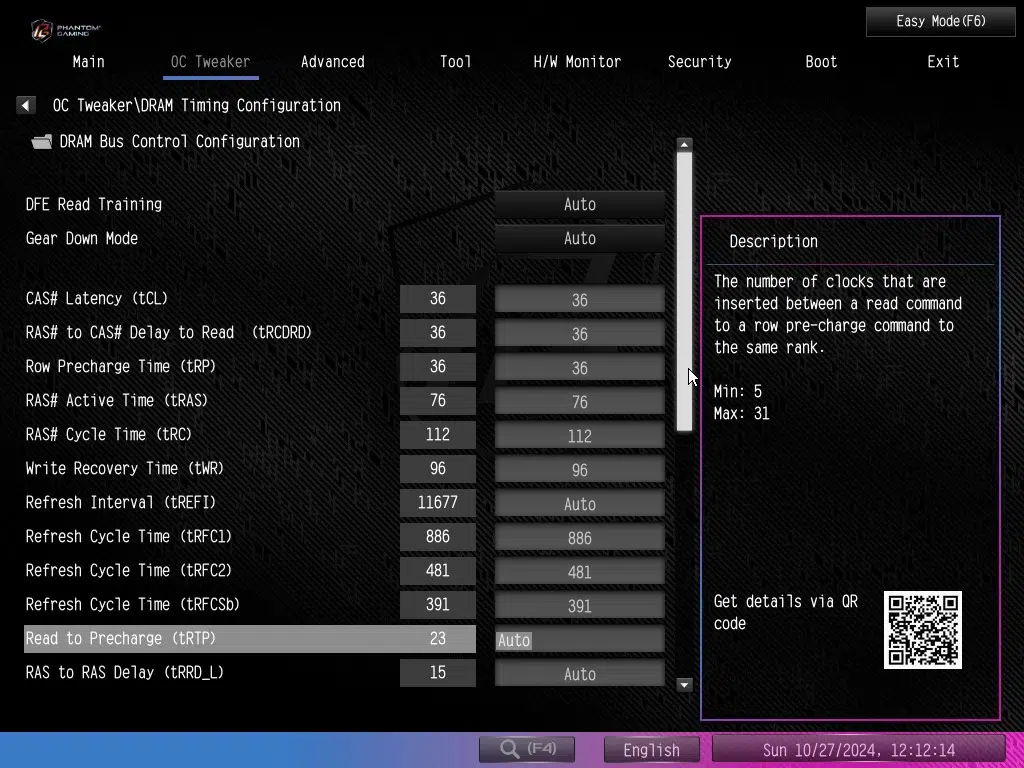The image size is (1024, 768).
Task: Click RAS to RAS Delay (tRRD_L) Auto field
Action: coord(579,674)
